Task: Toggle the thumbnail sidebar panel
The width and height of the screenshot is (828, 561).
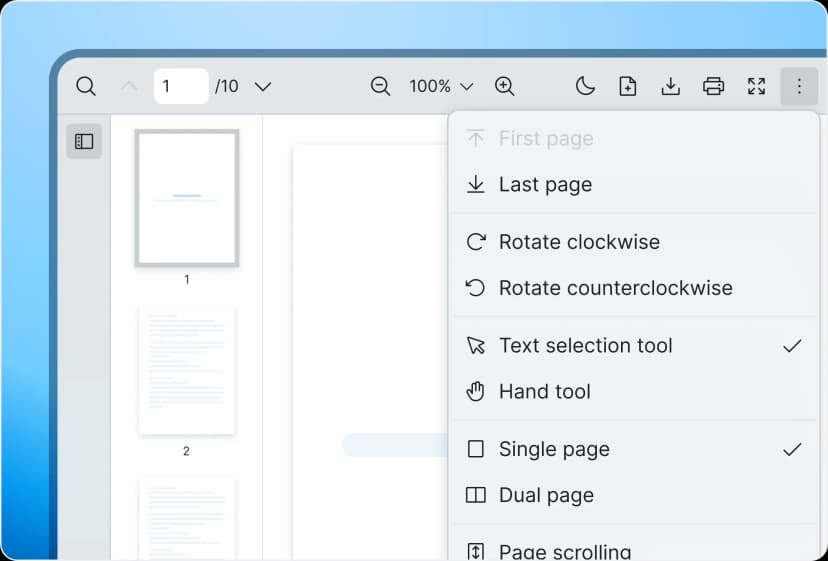Action: coord(84,141)
